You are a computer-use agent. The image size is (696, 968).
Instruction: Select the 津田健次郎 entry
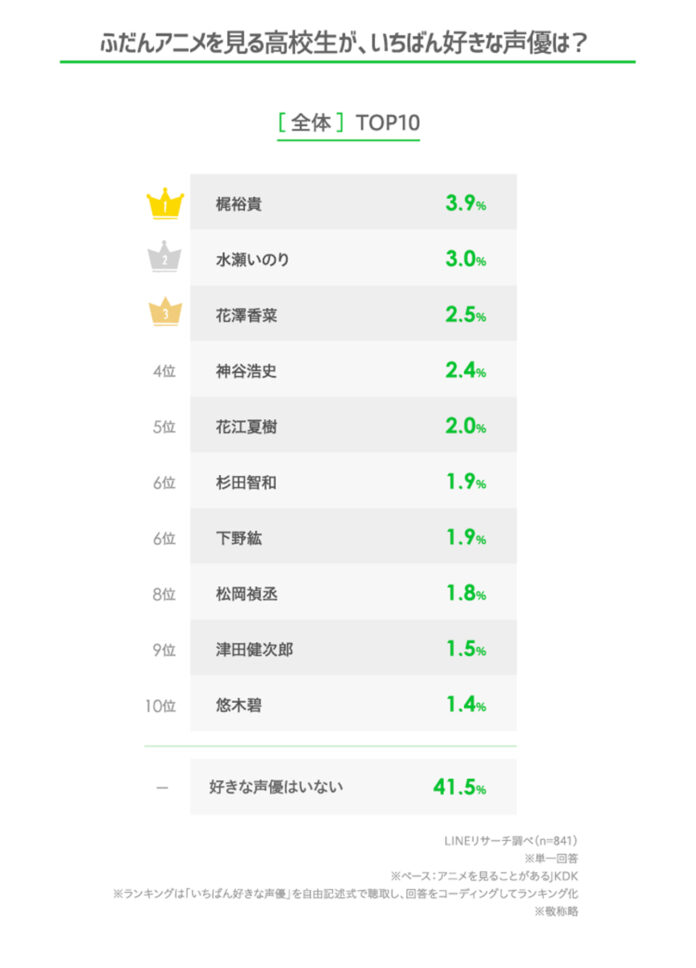[x=254, y=650]
